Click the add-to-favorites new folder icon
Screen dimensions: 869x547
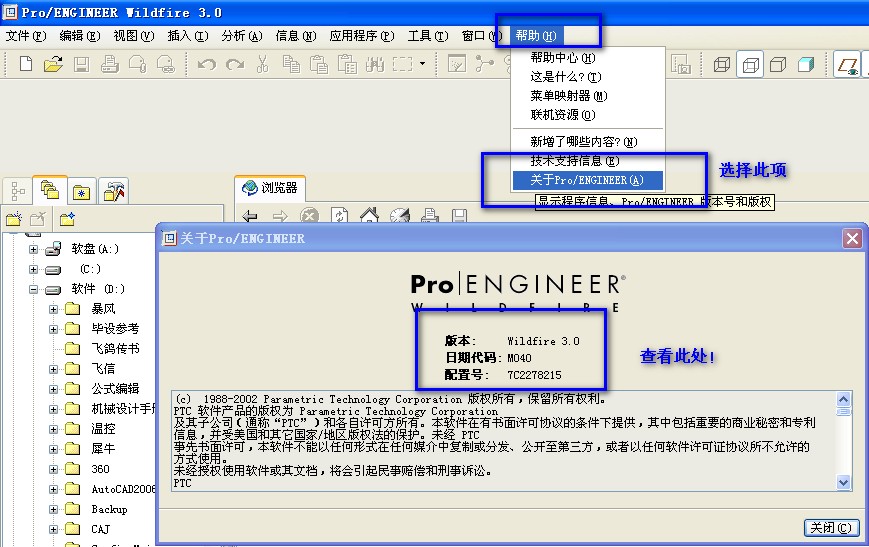pyautogui.click(x=68, y=219)
